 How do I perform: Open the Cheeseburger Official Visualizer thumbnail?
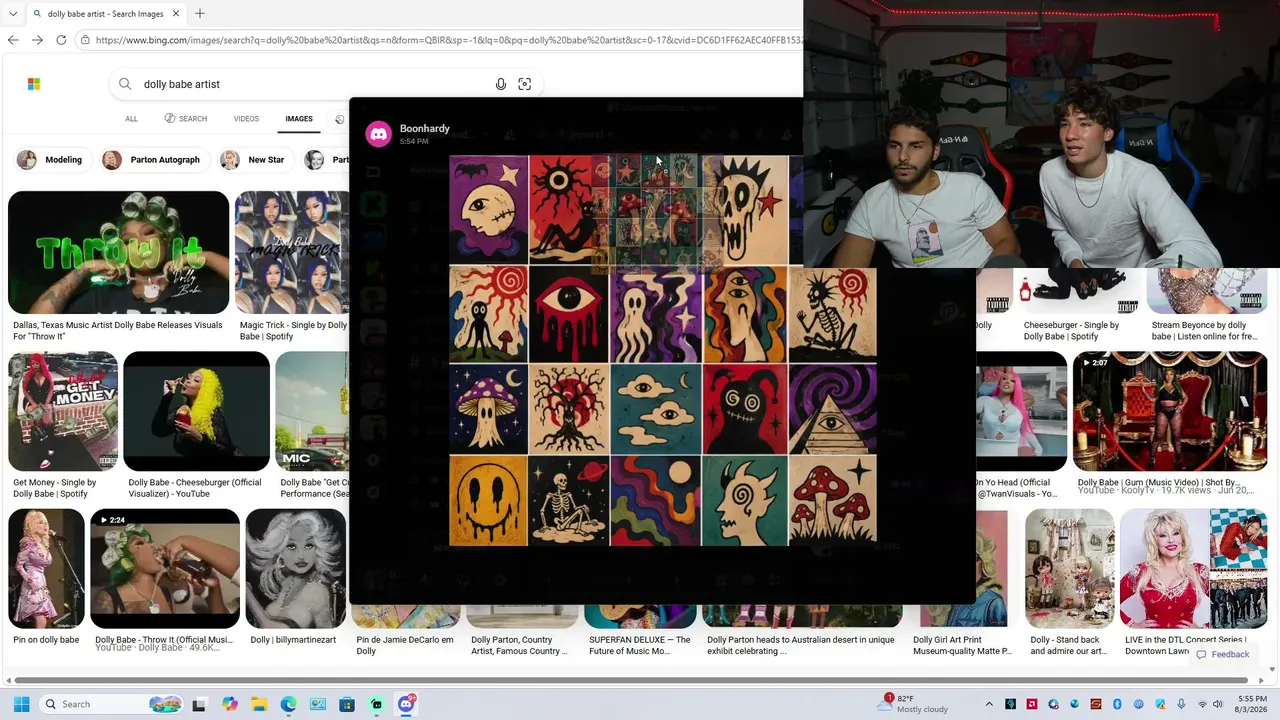197,411
